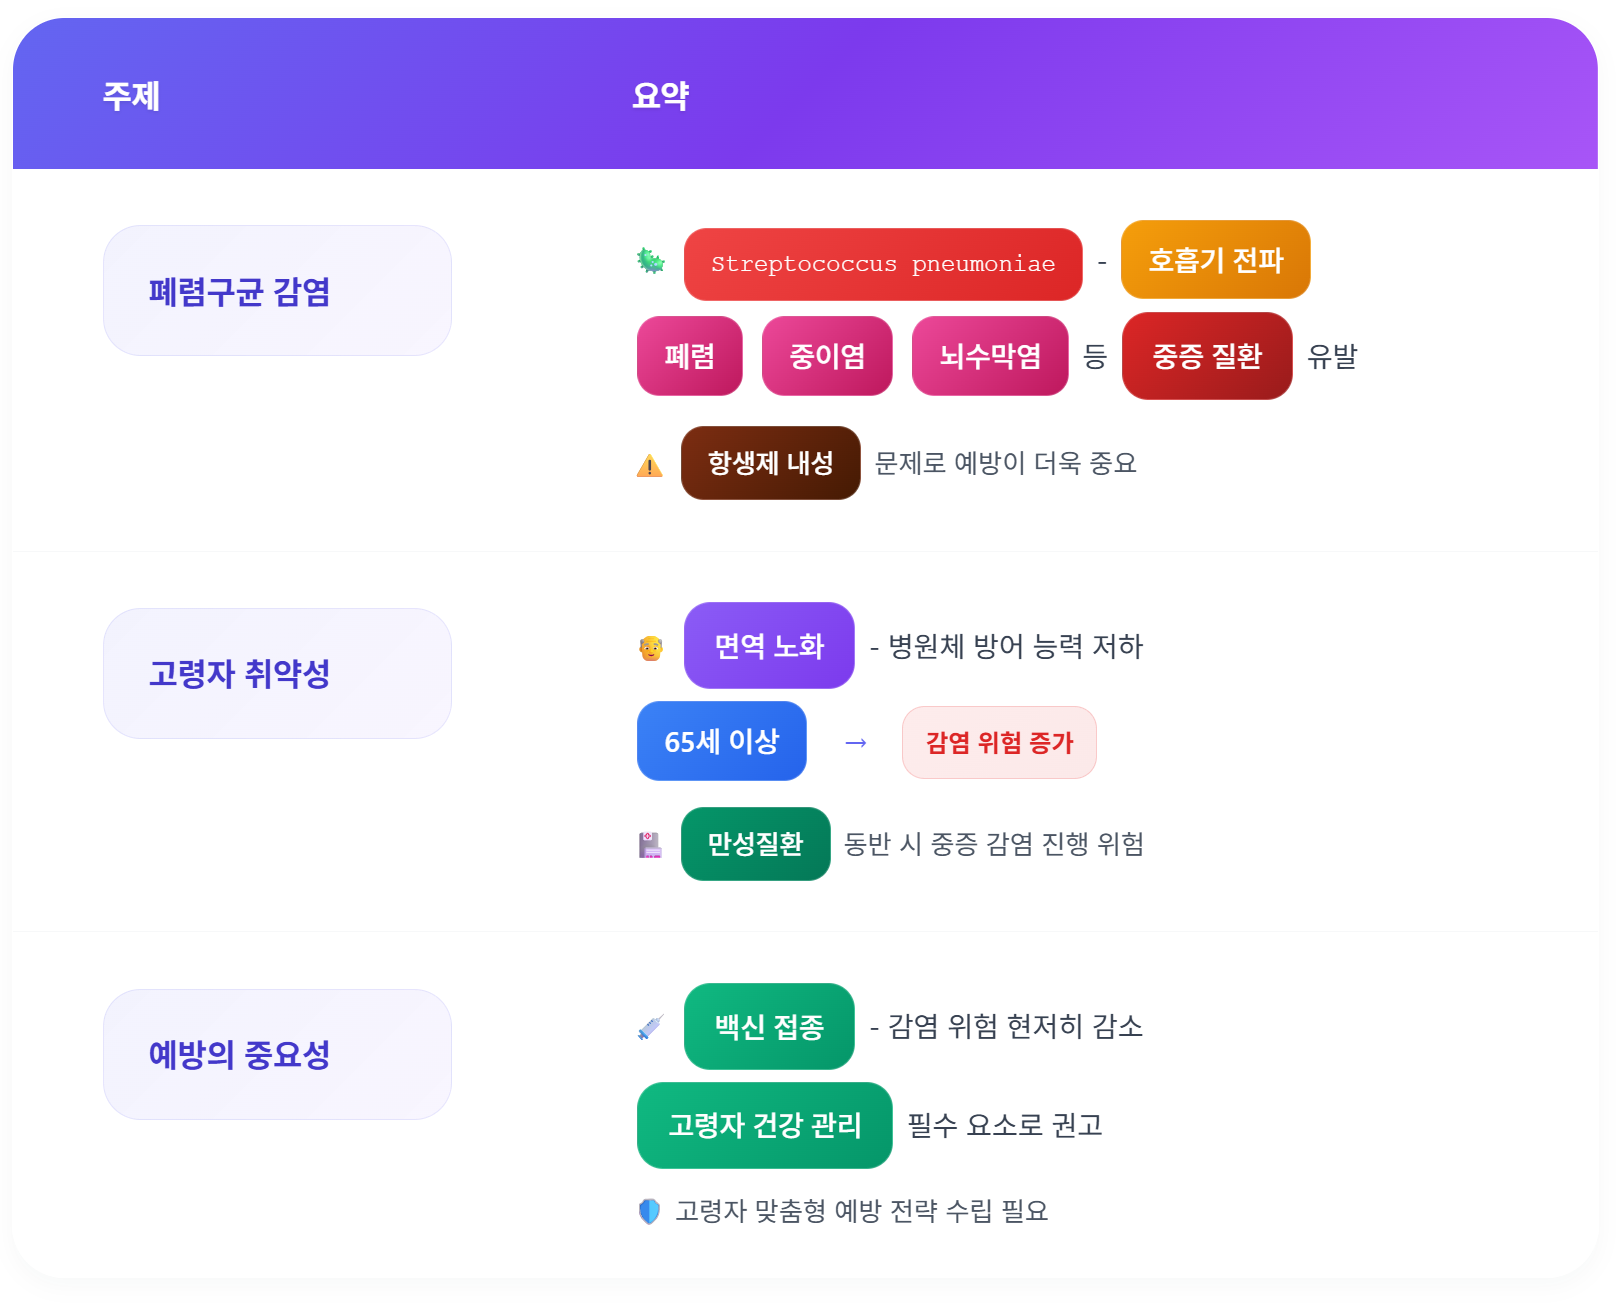Select the pink 폐렴 tag

(x=690, y=356)
